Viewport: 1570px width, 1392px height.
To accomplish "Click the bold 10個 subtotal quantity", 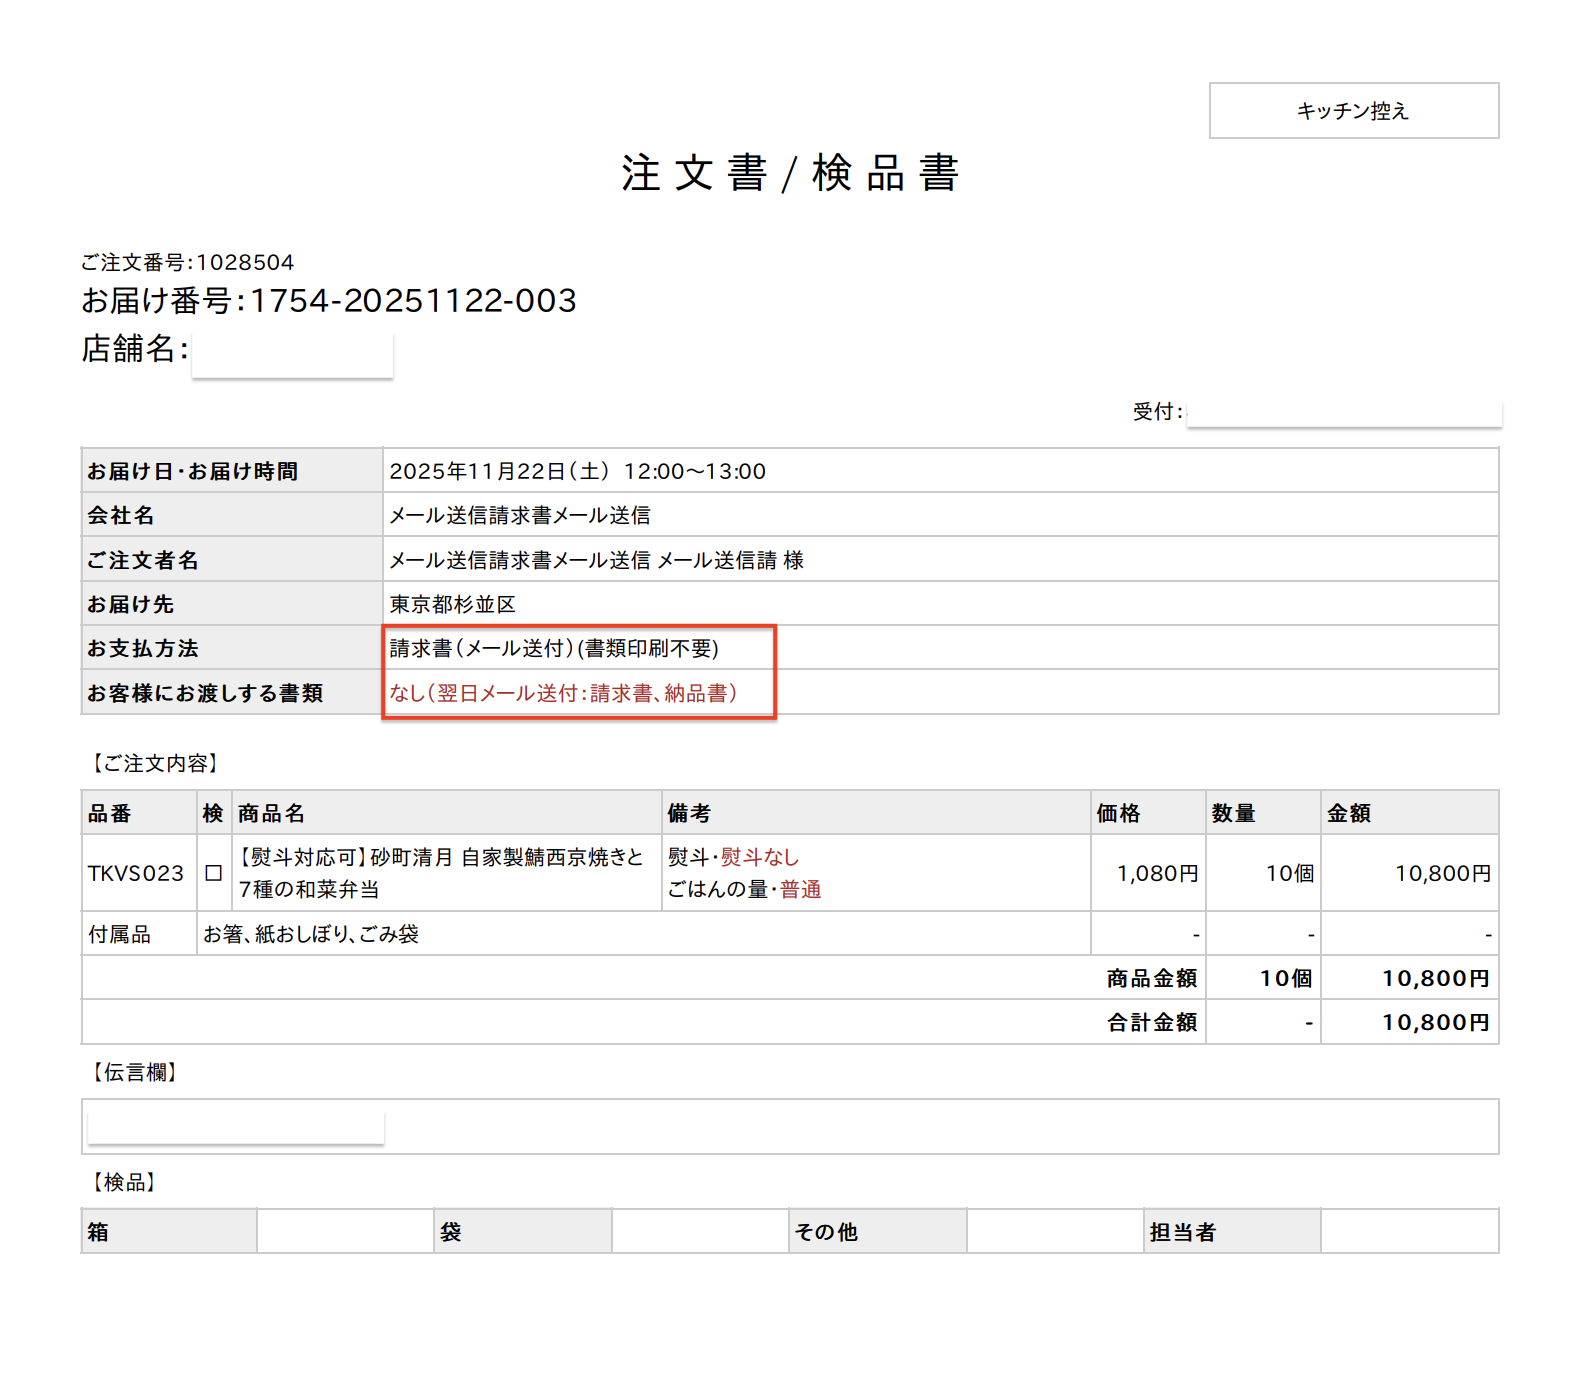I will coord(1286,978).
